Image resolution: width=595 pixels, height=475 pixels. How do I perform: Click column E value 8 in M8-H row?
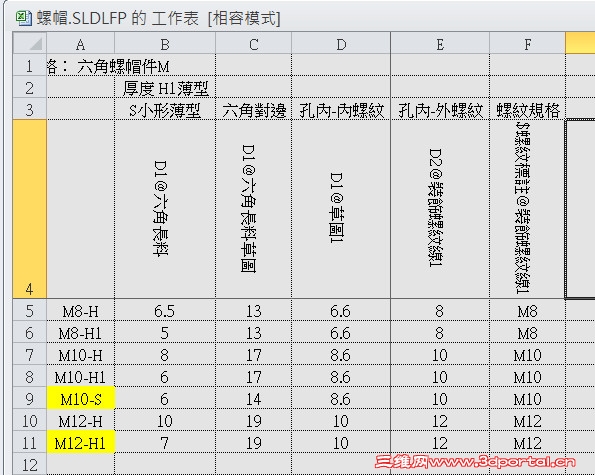[x=439, y=311]
